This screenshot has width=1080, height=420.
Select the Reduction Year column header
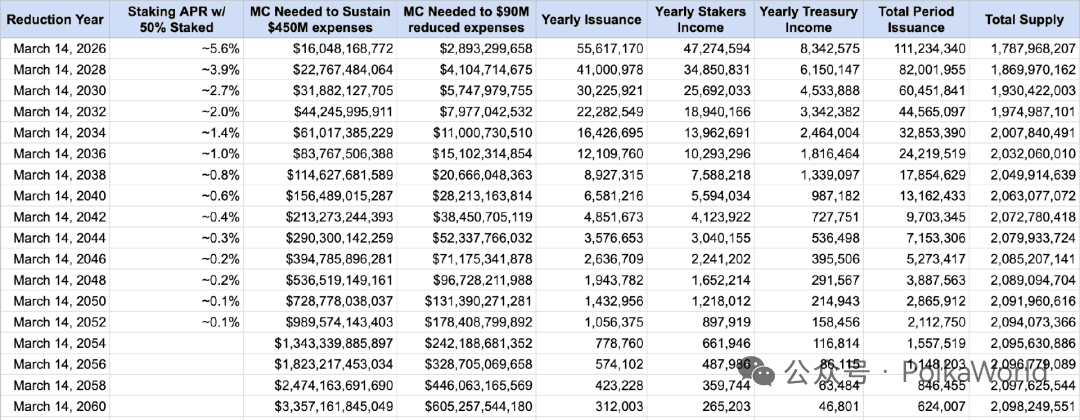point(55,19)
